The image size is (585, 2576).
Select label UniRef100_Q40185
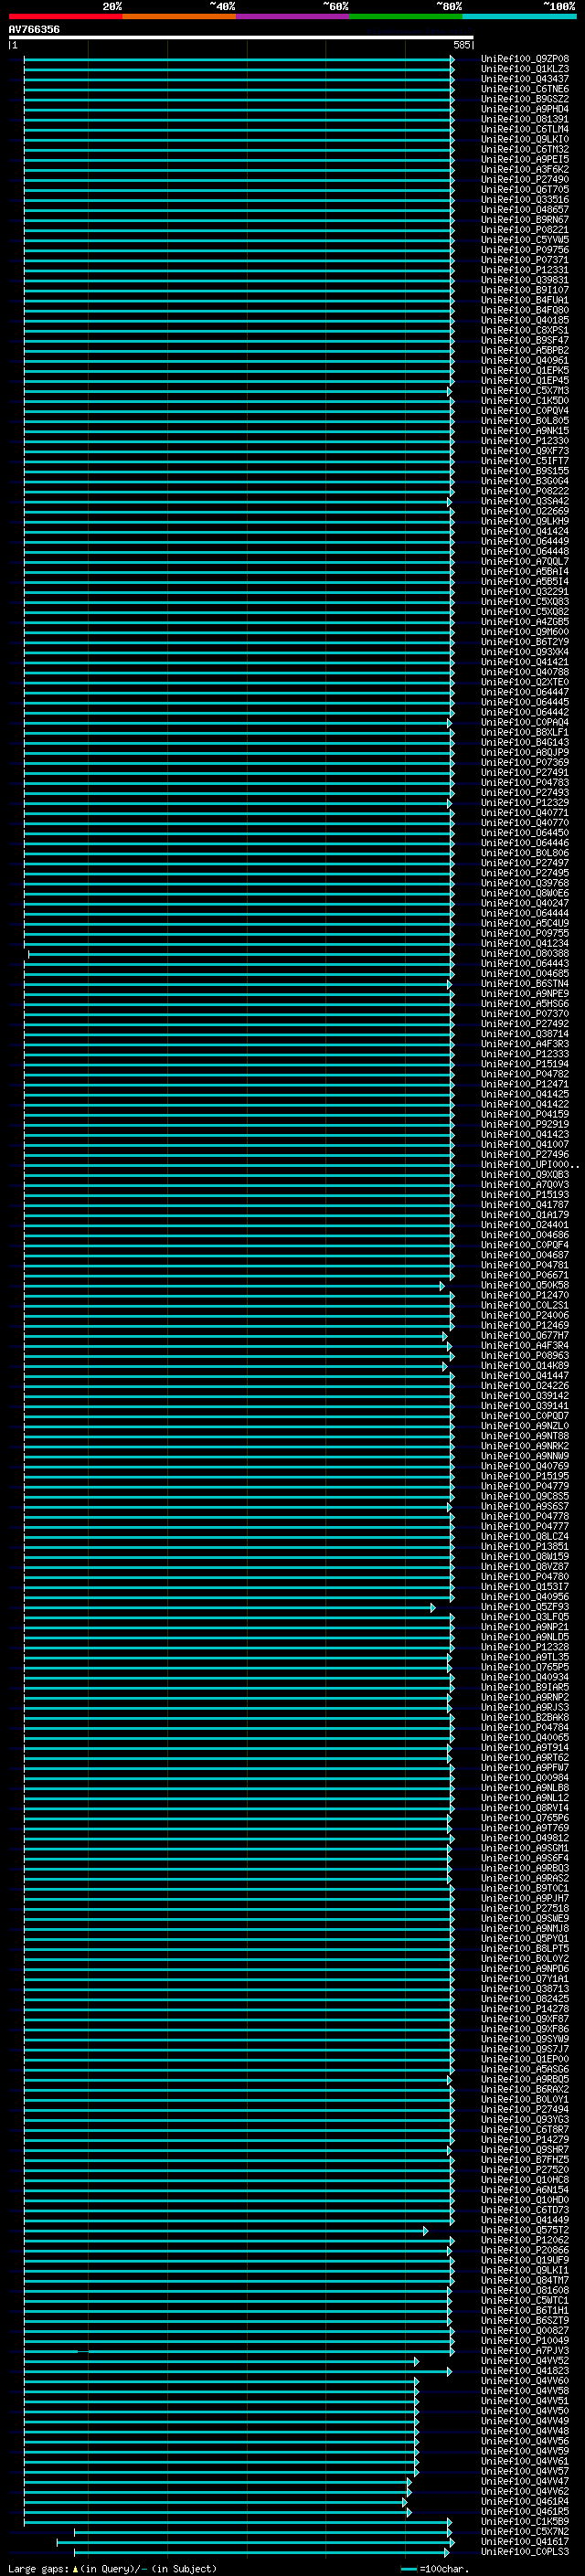(525, 320)
